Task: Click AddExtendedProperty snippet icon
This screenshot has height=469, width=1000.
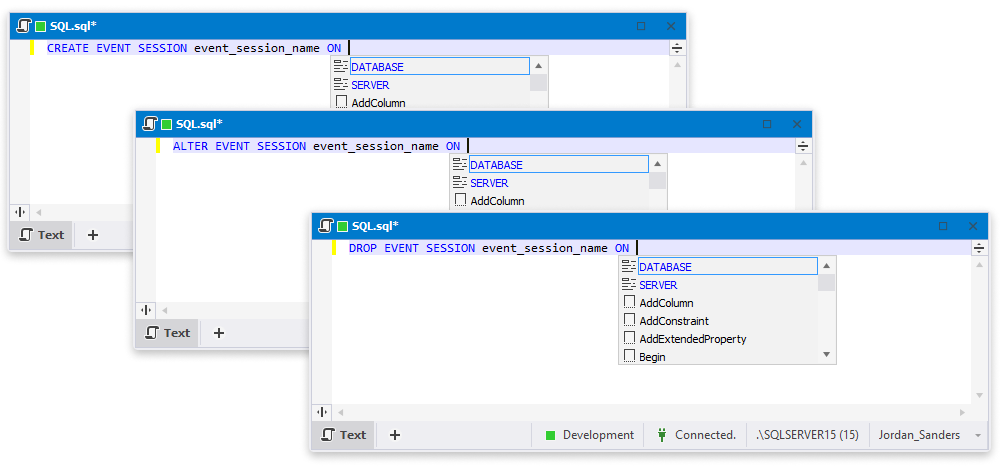Action: pos(629,338)
